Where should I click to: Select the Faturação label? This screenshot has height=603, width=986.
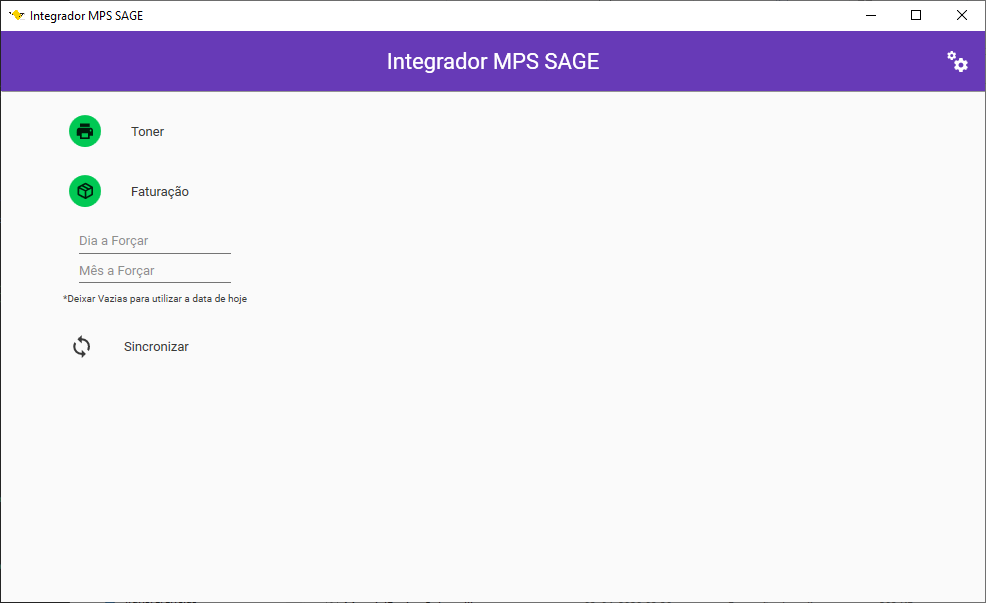(160, 192)
